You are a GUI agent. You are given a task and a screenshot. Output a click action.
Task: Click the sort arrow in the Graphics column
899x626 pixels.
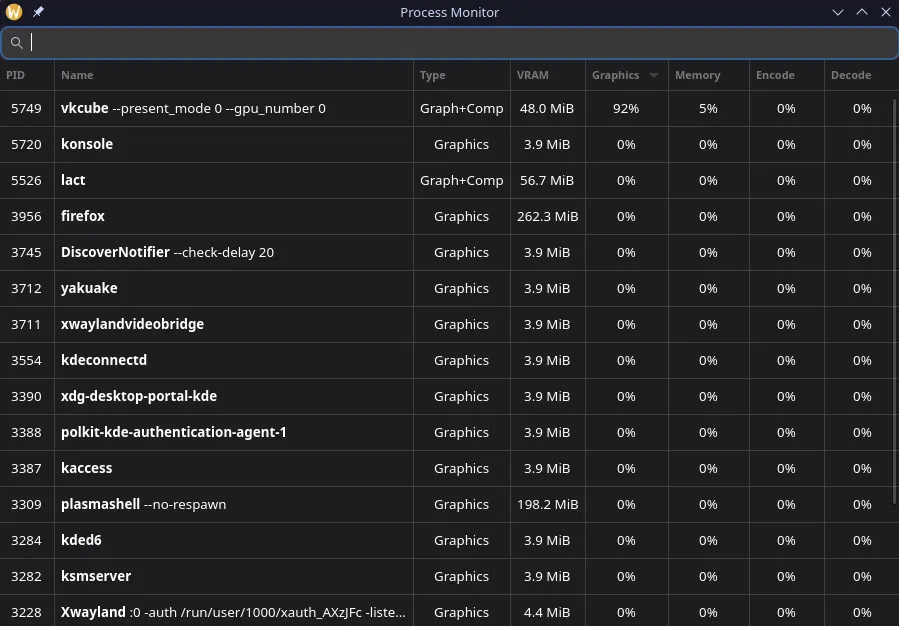pos(654,76)
